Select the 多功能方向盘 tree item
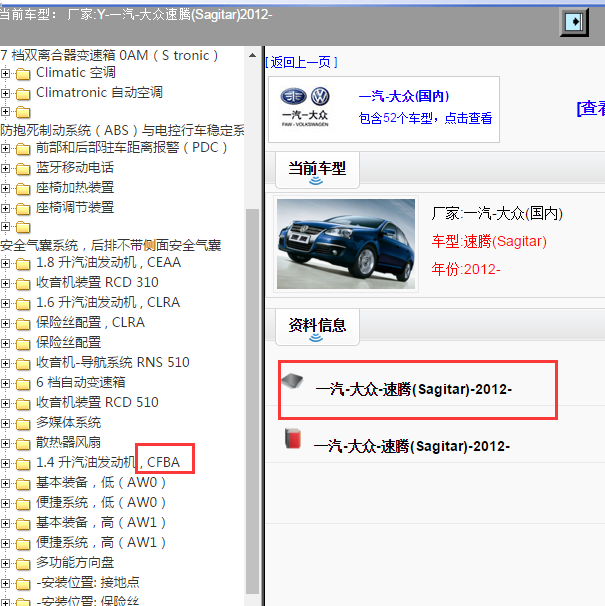This screenshot has height=606, width=605. pyautogui.click(x=75, y=562)
